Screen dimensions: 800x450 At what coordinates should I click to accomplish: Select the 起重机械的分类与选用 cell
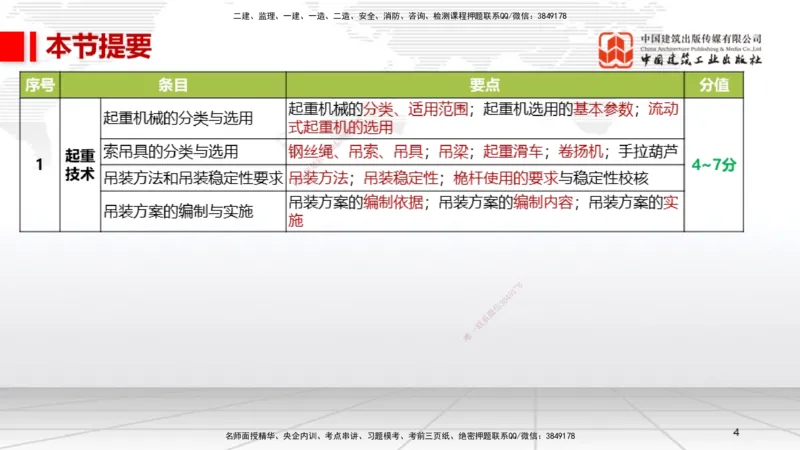pos(193,118)
